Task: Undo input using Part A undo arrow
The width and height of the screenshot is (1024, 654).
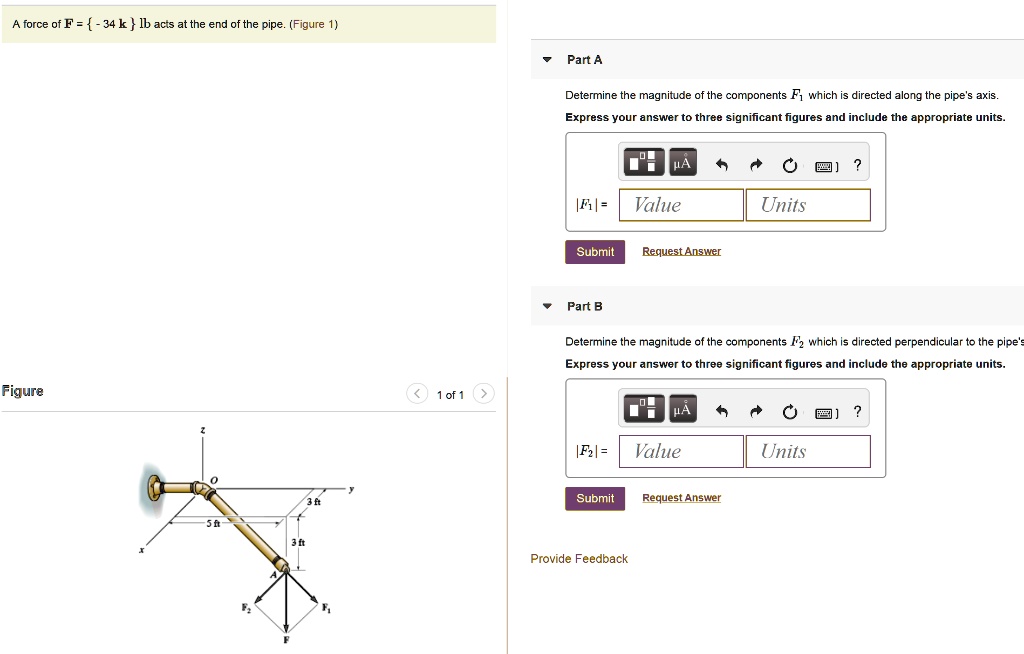Action: 722,162
